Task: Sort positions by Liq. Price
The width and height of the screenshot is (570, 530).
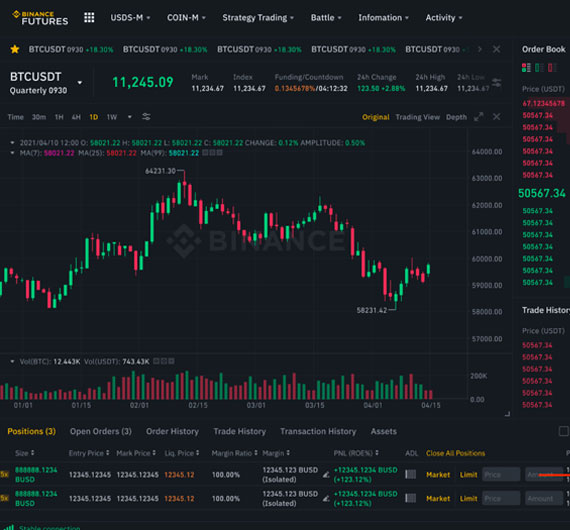Action: 182,453
